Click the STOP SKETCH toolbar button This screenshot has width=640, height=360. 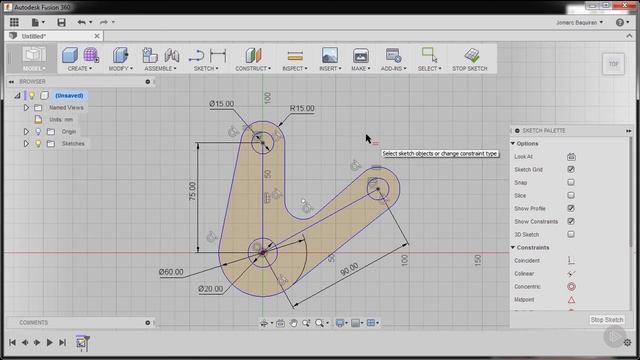pyautogui.click(x=470, y=60)
